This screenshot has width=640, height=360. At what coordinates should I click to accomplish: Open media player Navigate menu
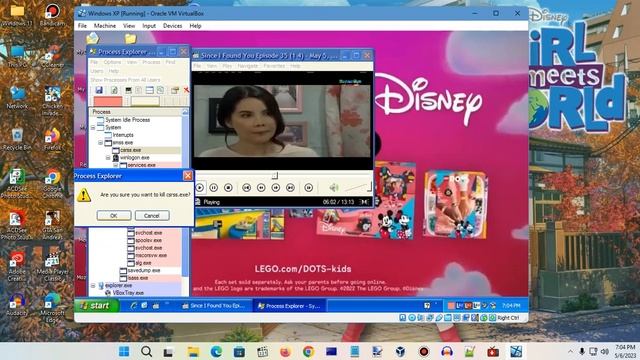point(248,66)
